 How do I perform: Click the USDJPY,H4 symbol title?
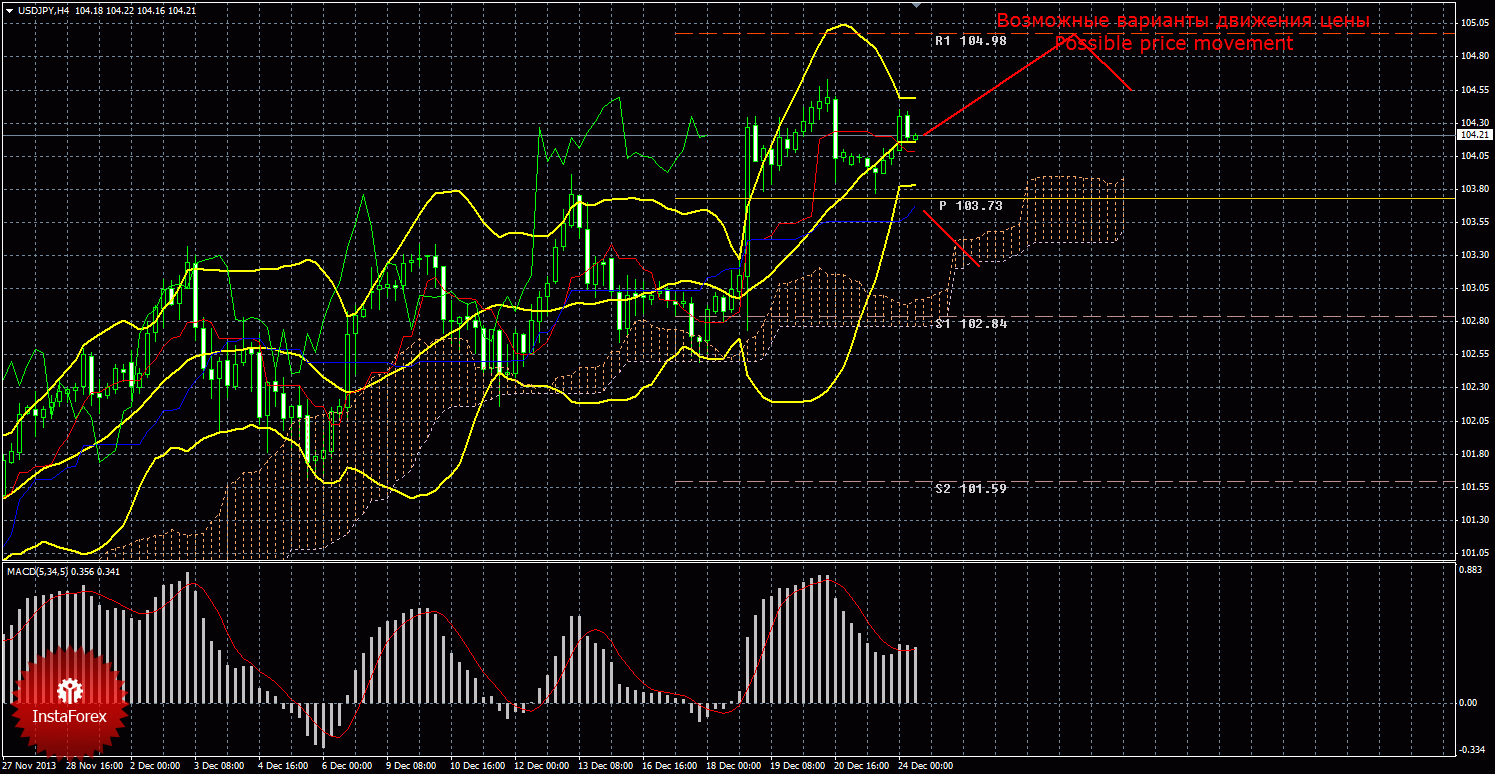click(43, 10)
